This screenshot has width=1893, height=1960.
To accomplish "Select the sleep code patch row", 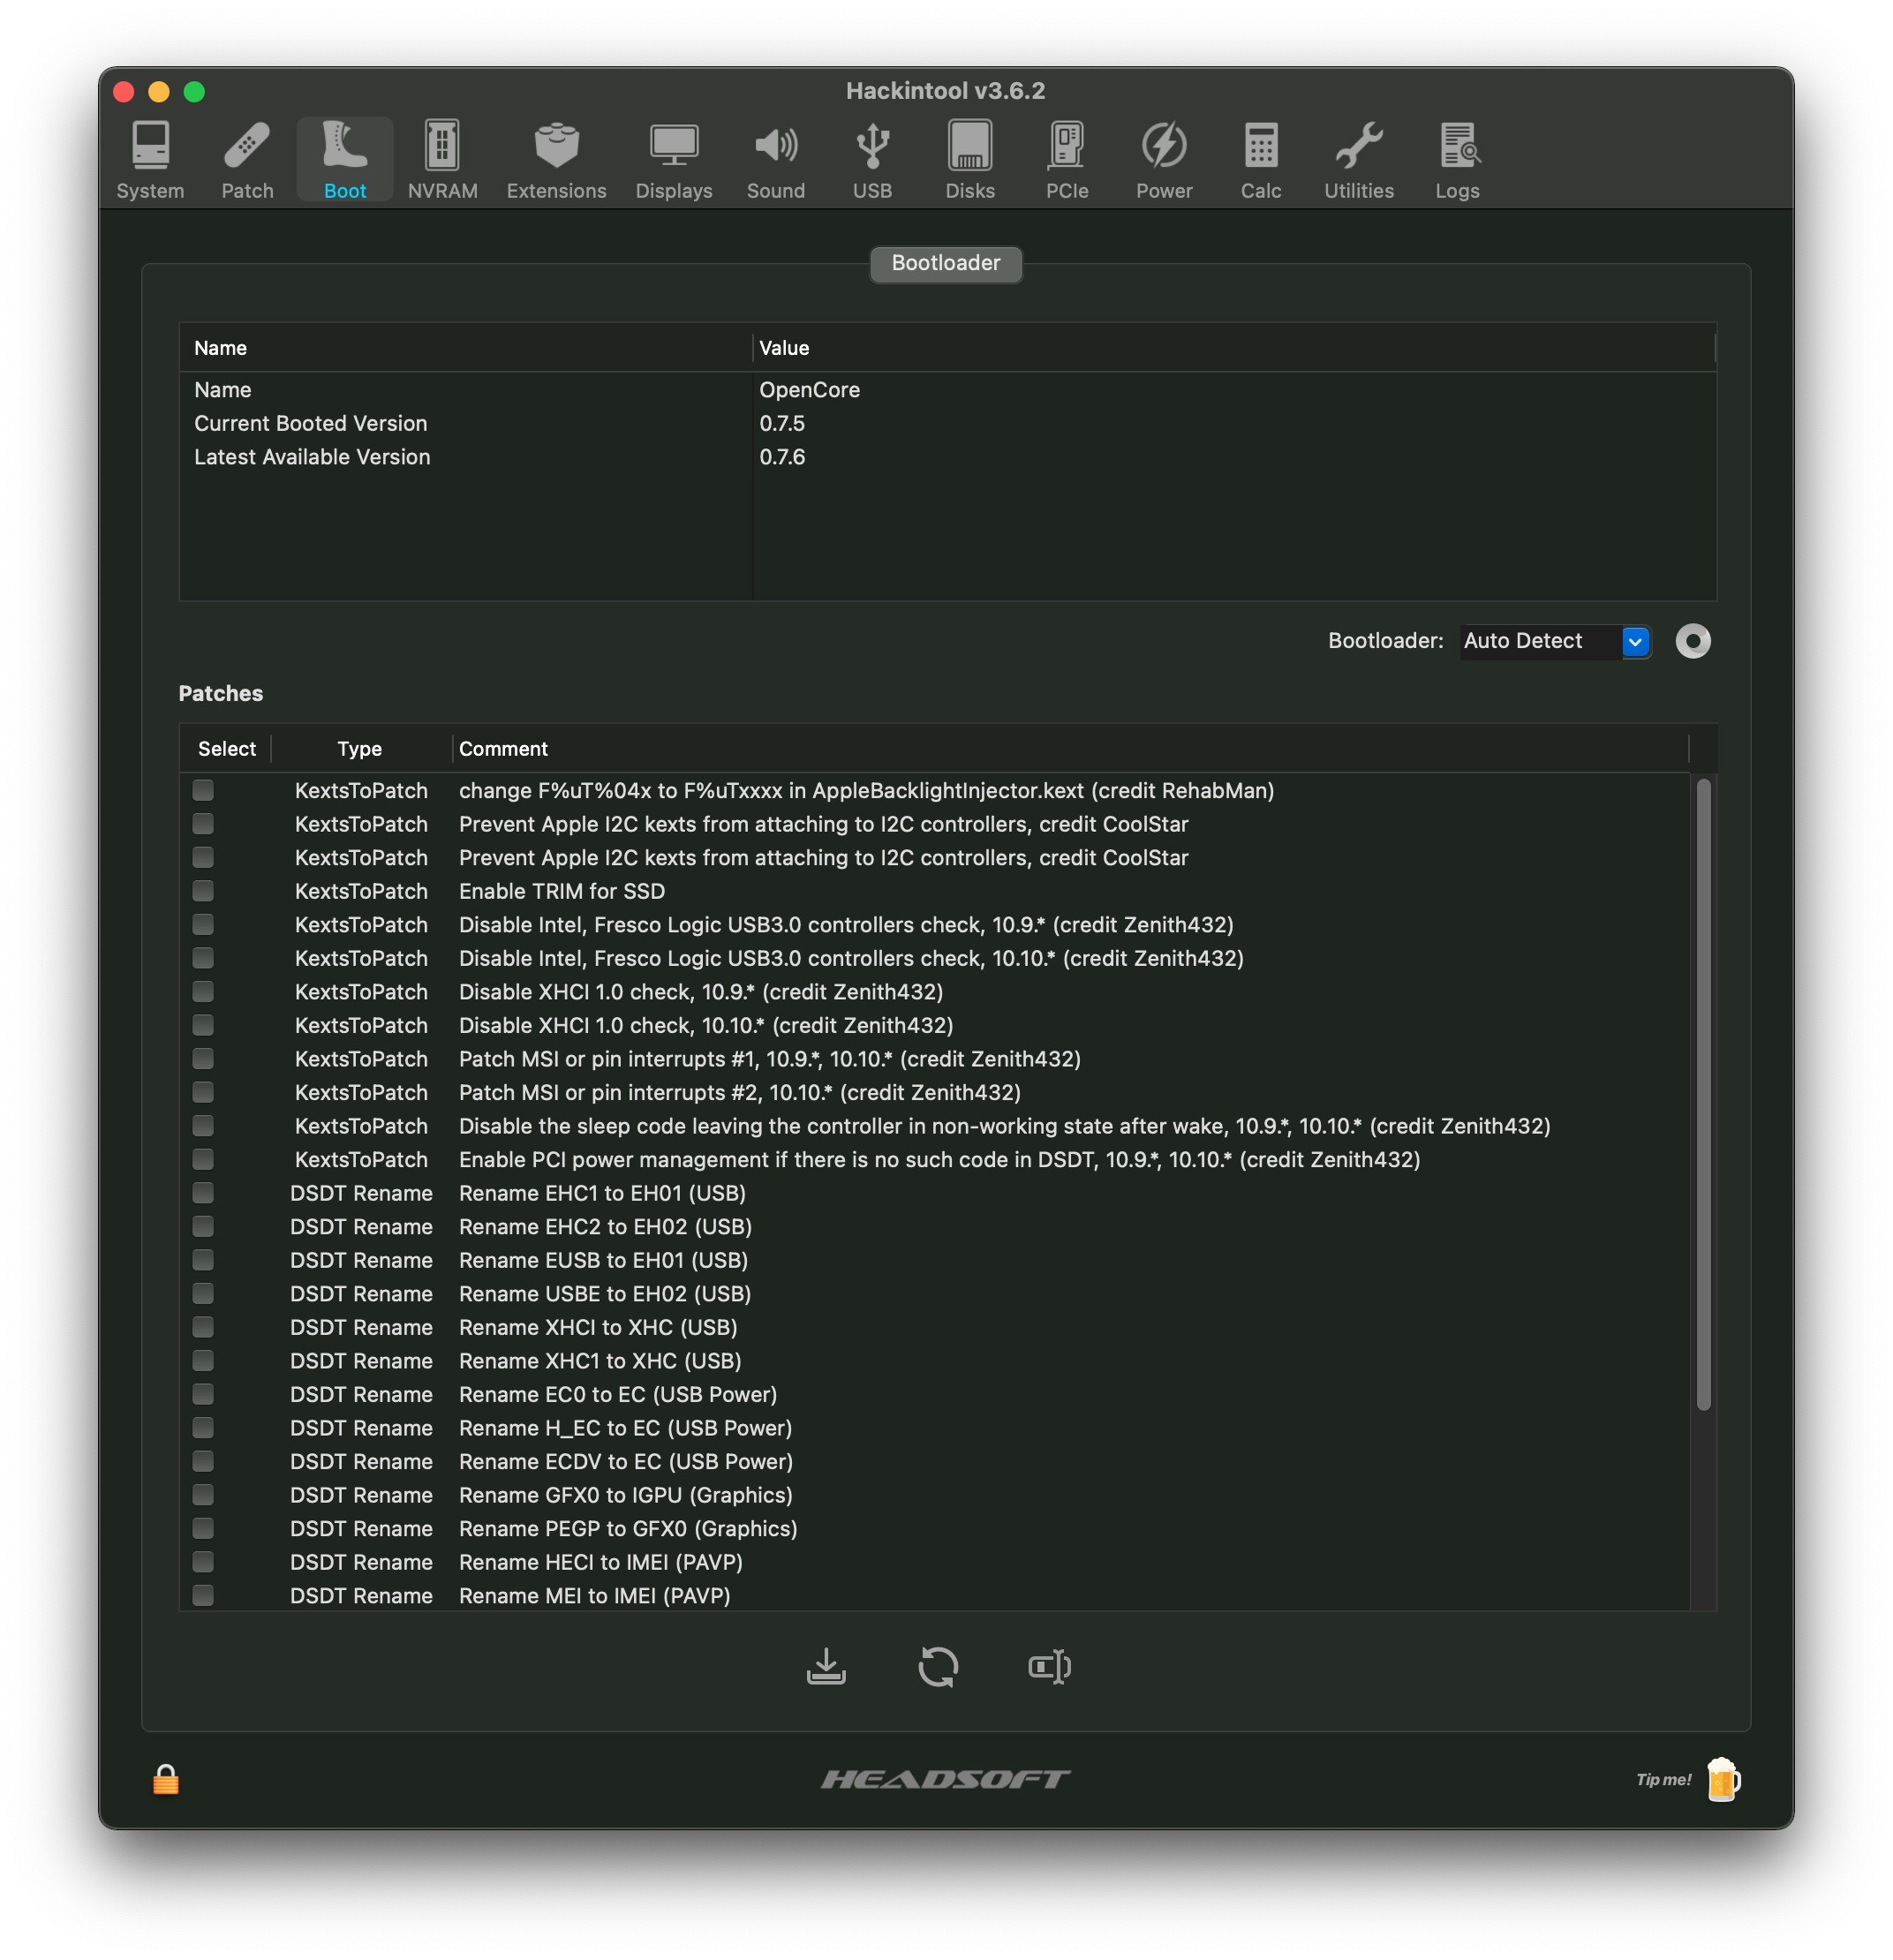I will 935,1126.
